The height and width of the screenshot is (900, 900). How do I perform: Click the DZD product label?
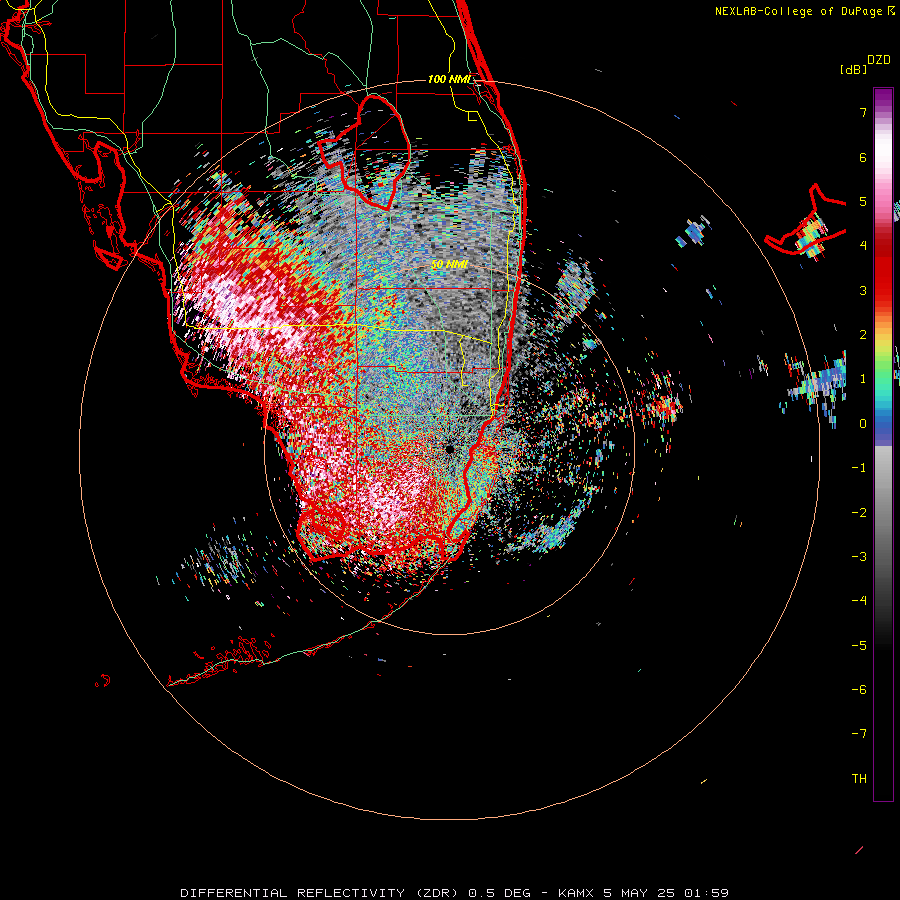click(x=879, y=60)
